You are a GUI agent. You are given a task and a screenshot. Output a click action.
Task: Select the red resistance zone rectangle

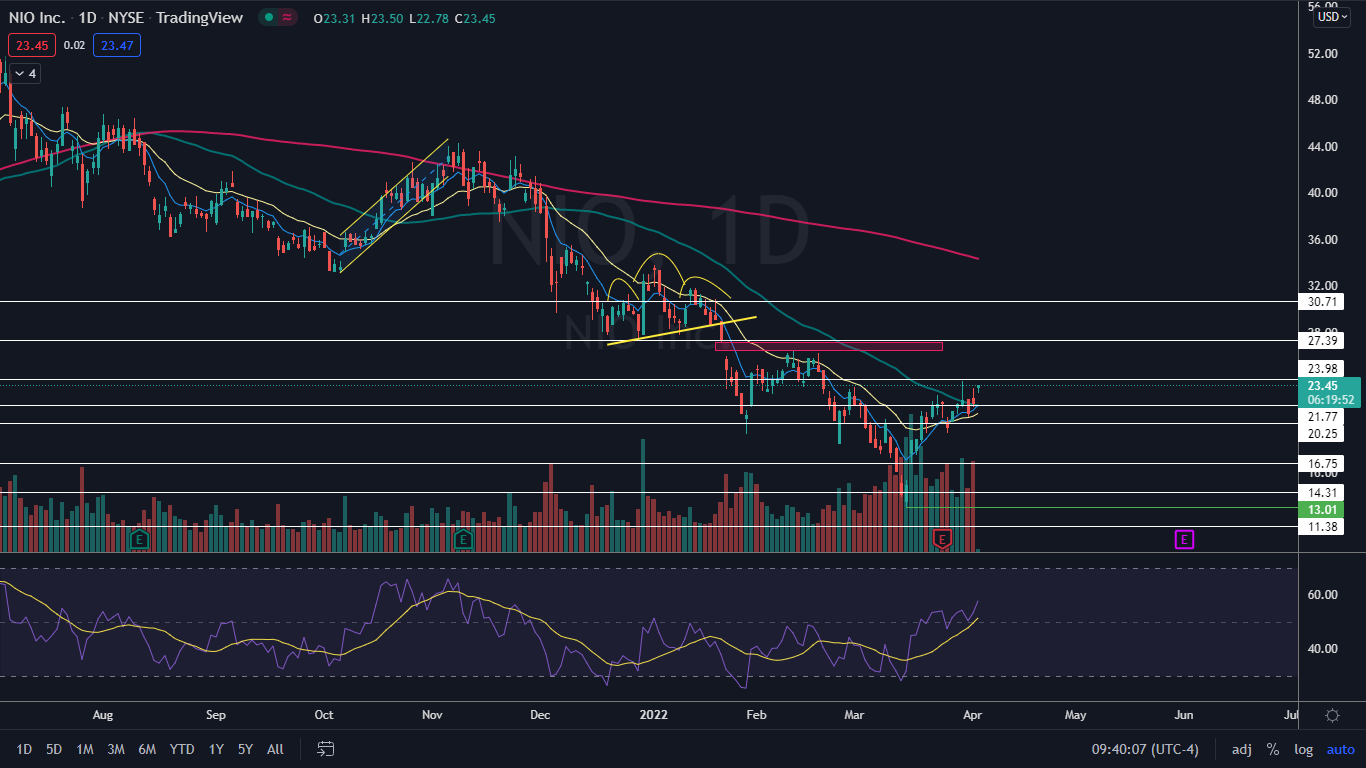pyautogui.click(x=829, y=346)
